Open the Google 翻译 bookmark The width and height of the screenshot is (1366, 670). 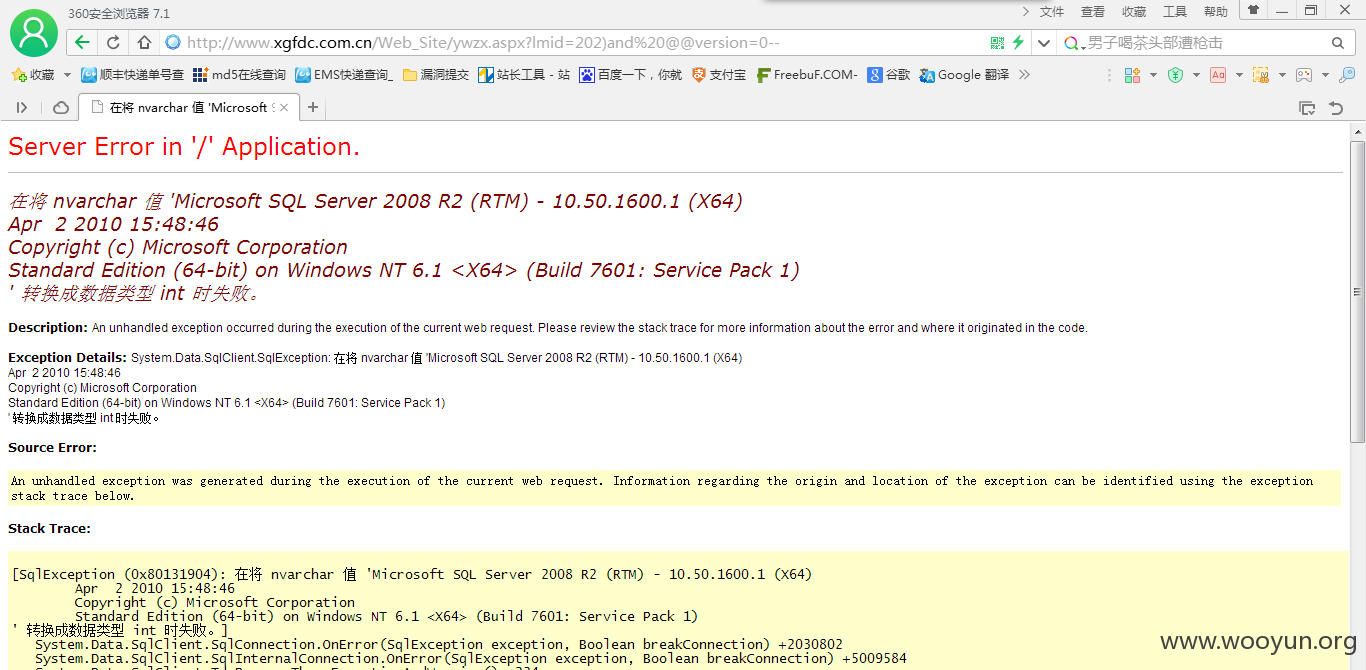(x=965, y=75)
